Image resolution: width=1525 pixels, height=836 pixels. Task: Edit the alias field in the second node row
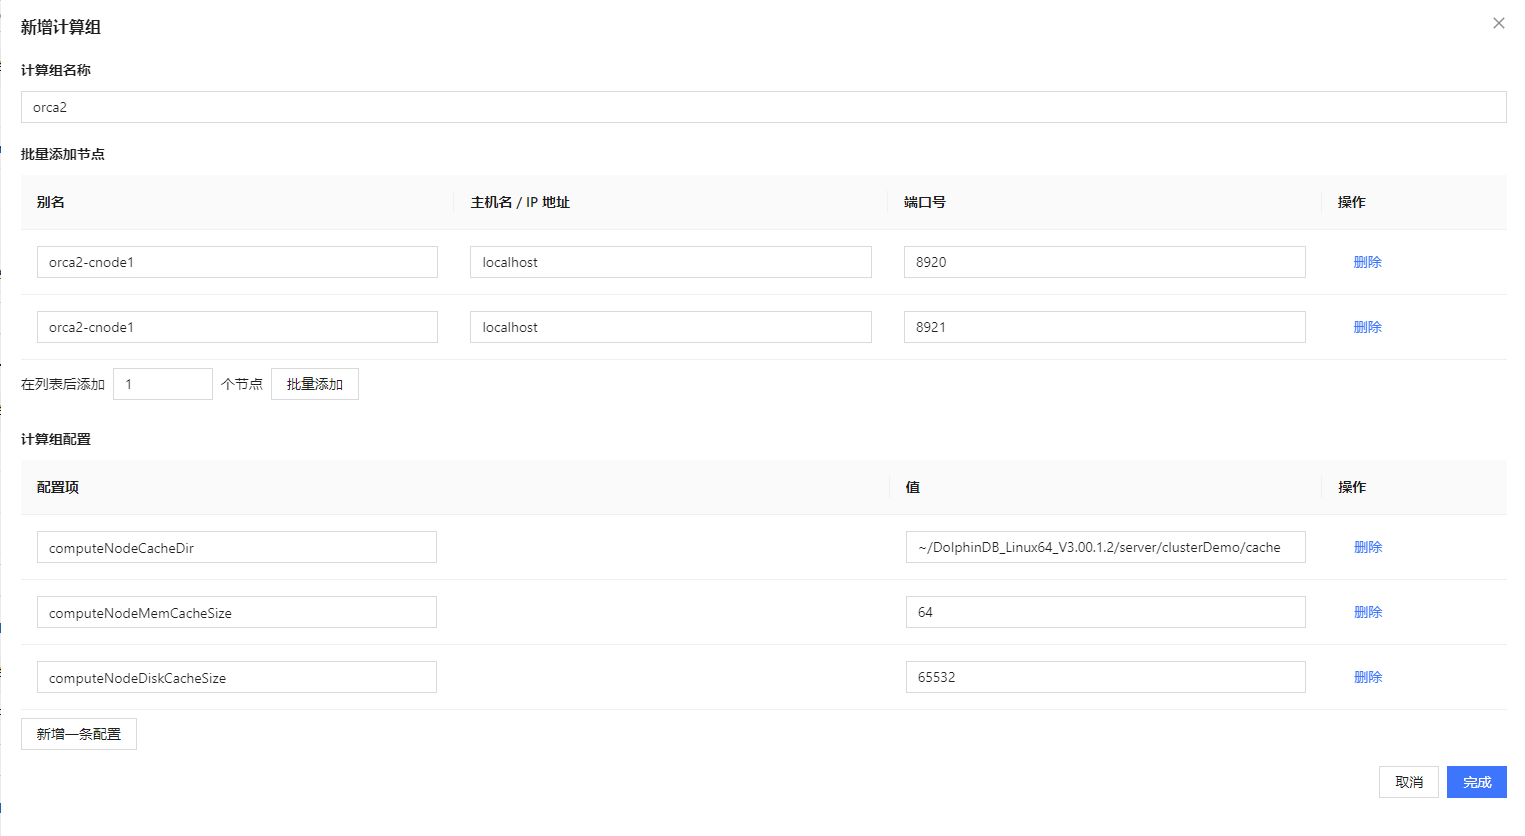[x=237, y=327]
